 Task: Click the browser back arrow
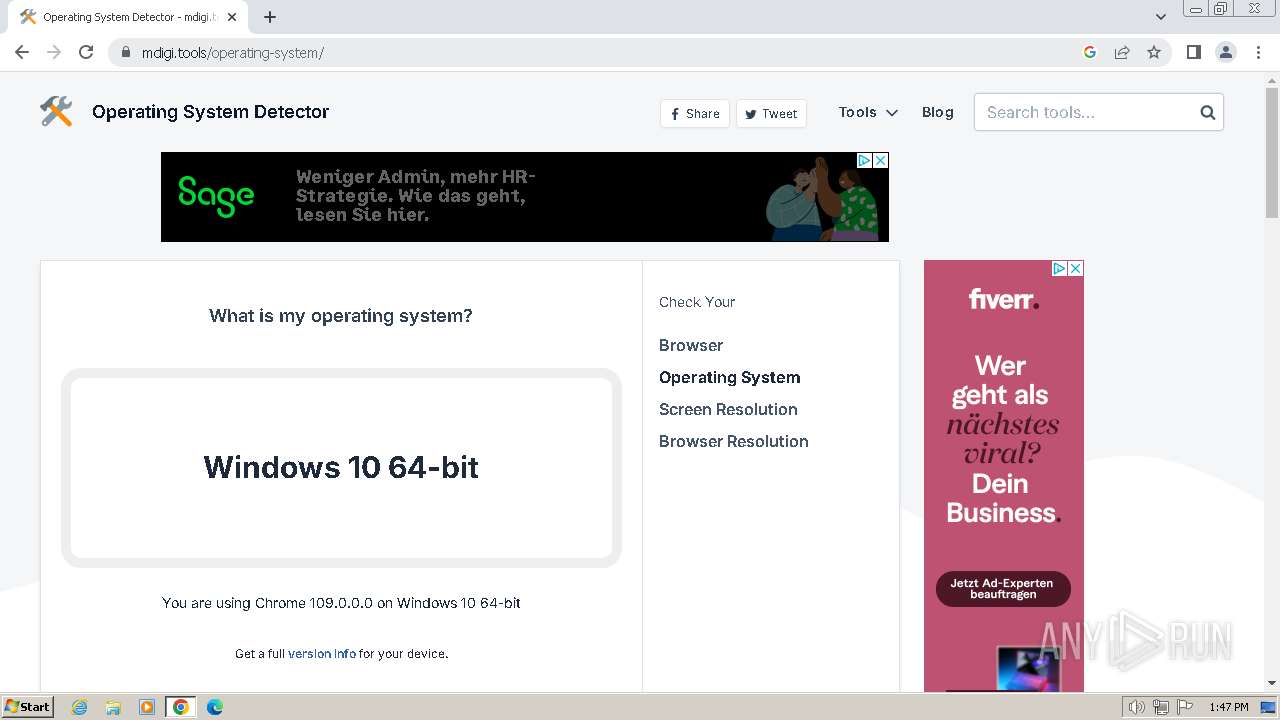(x=22, y=52)
